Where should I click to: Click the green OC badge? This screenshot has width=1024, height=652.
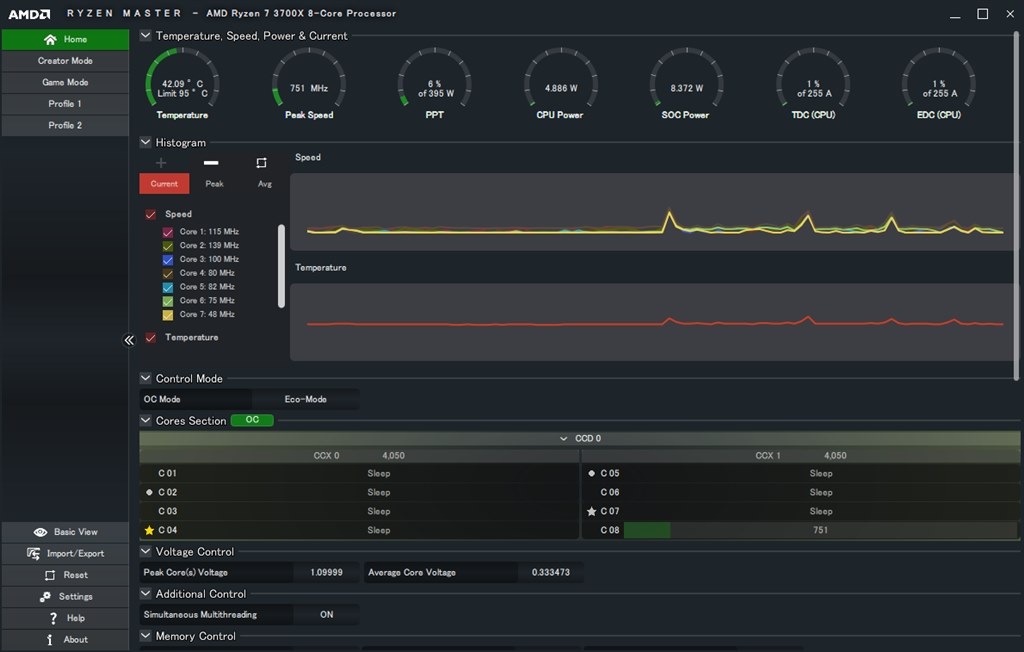pos(252,420)
